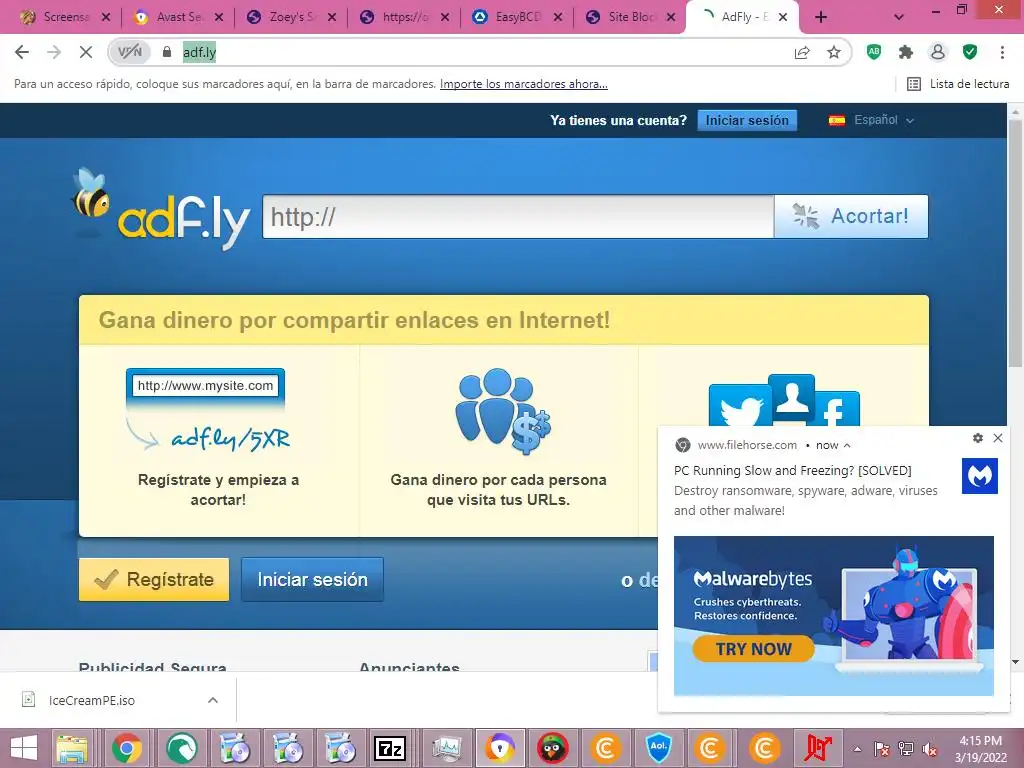Open Lista de lectura panel
This screenshot has width=1024, height=768.
958,84
